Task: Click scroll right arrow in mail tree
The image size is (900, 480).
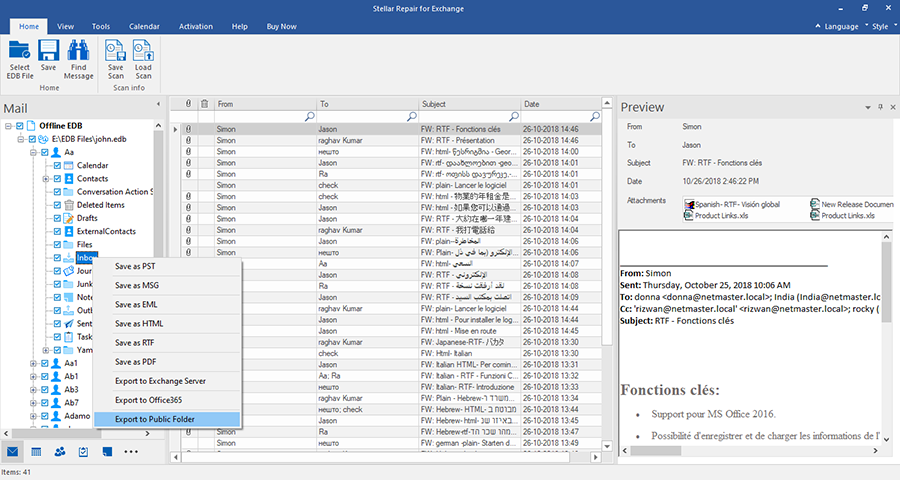Action: click(x=148, y=433)
